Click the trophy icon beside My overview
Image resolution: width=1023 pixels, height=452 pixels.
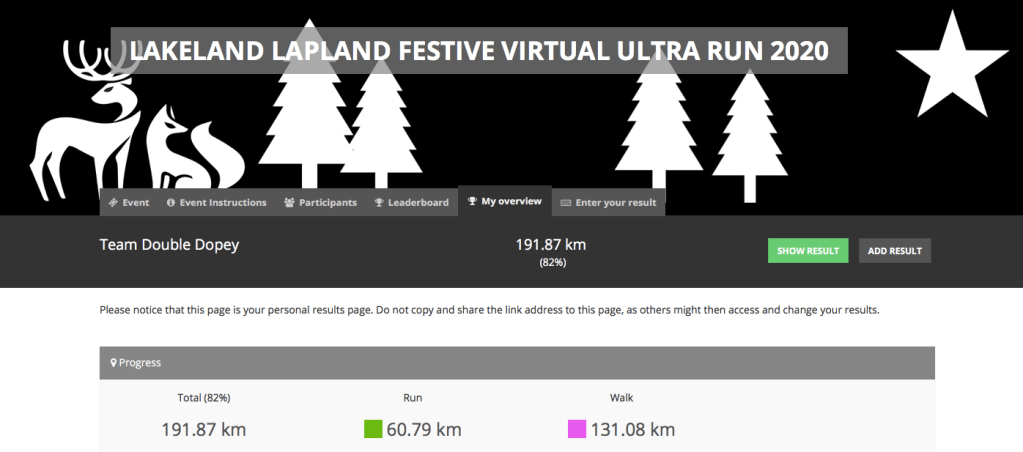[472, 201]
